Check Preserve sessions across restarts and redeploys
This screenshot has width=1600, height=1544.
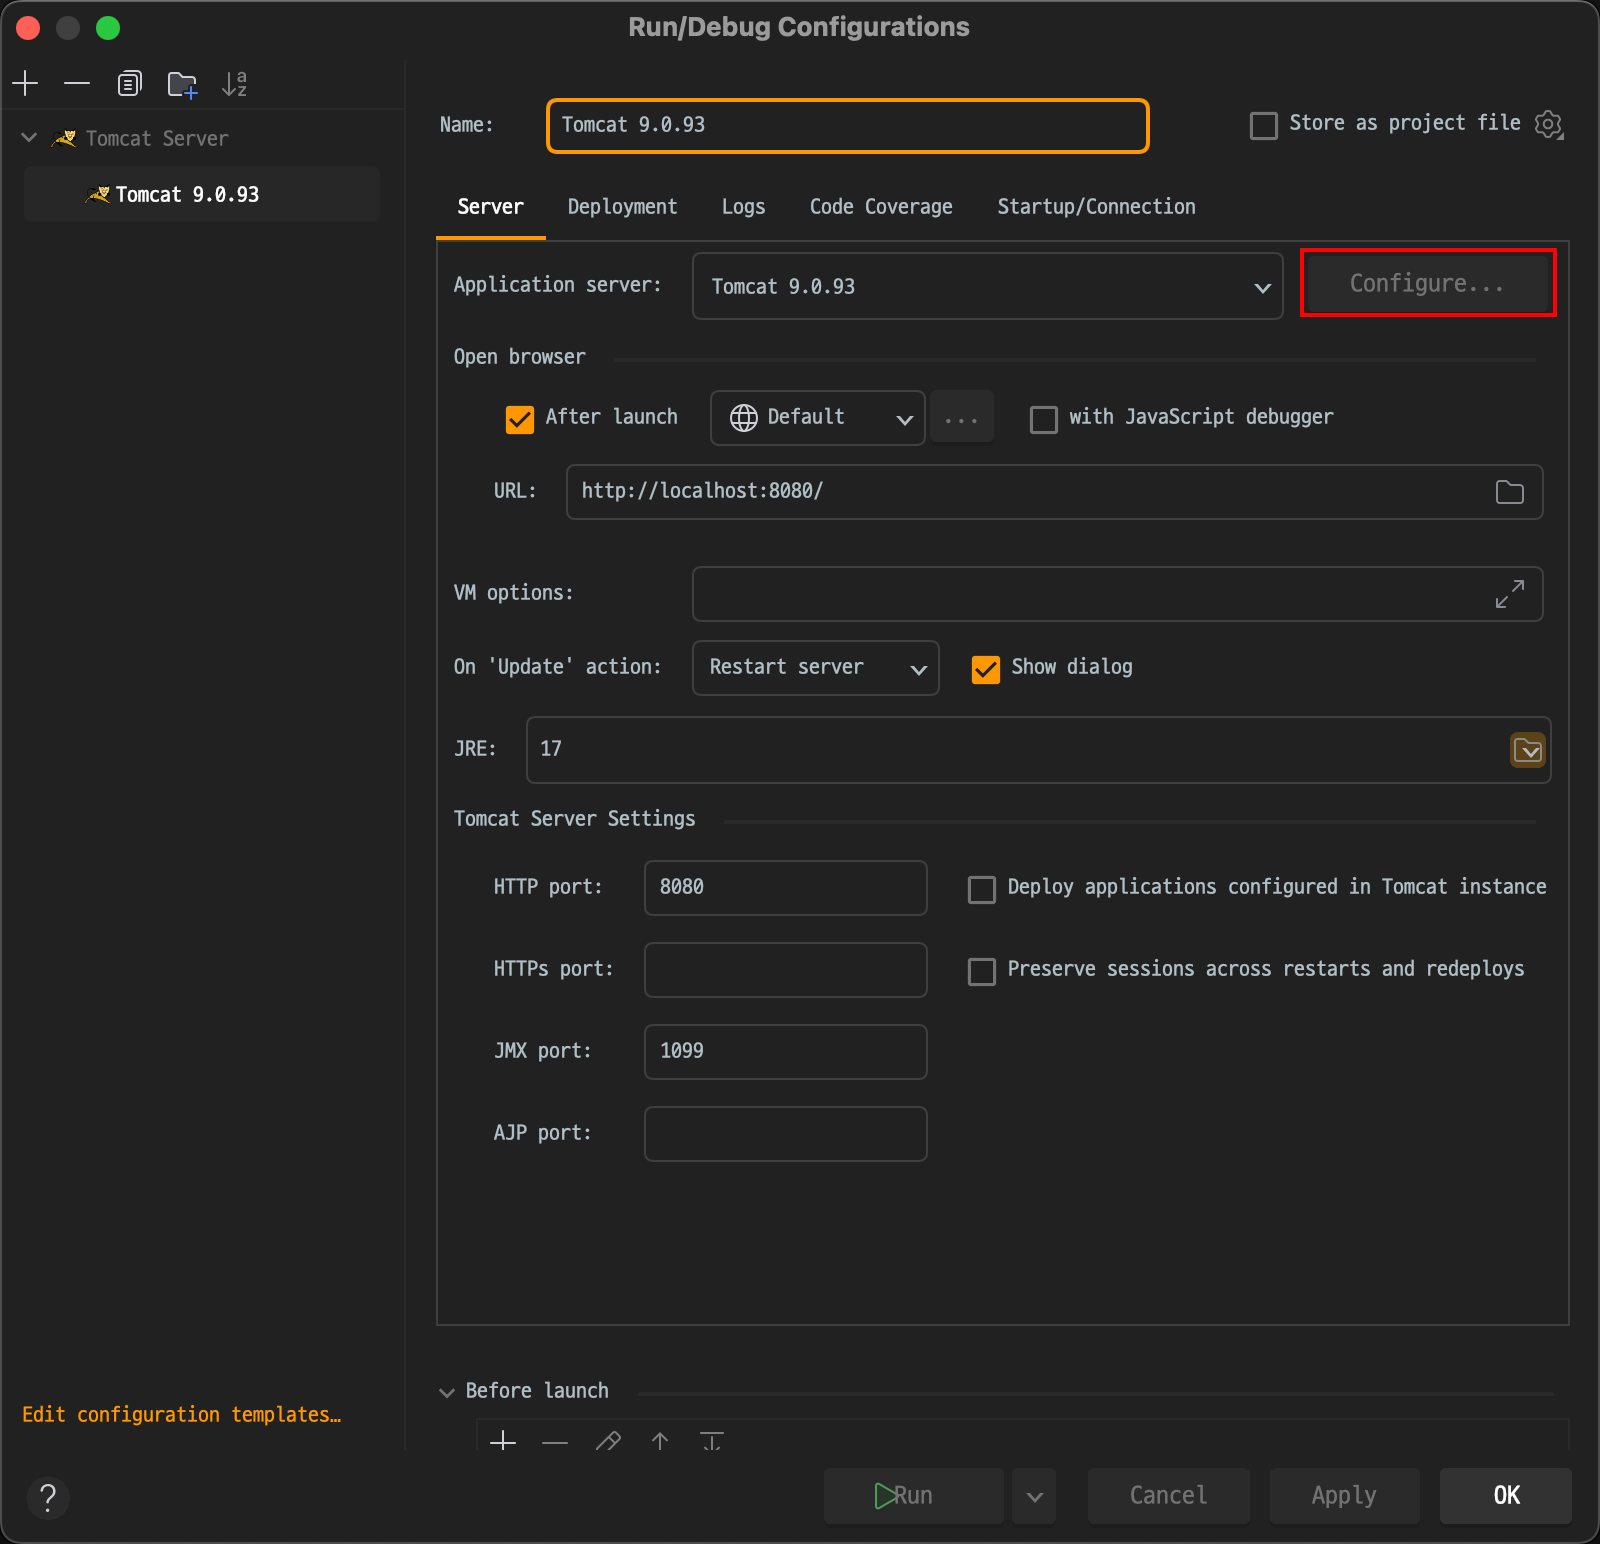pos(982,971)
